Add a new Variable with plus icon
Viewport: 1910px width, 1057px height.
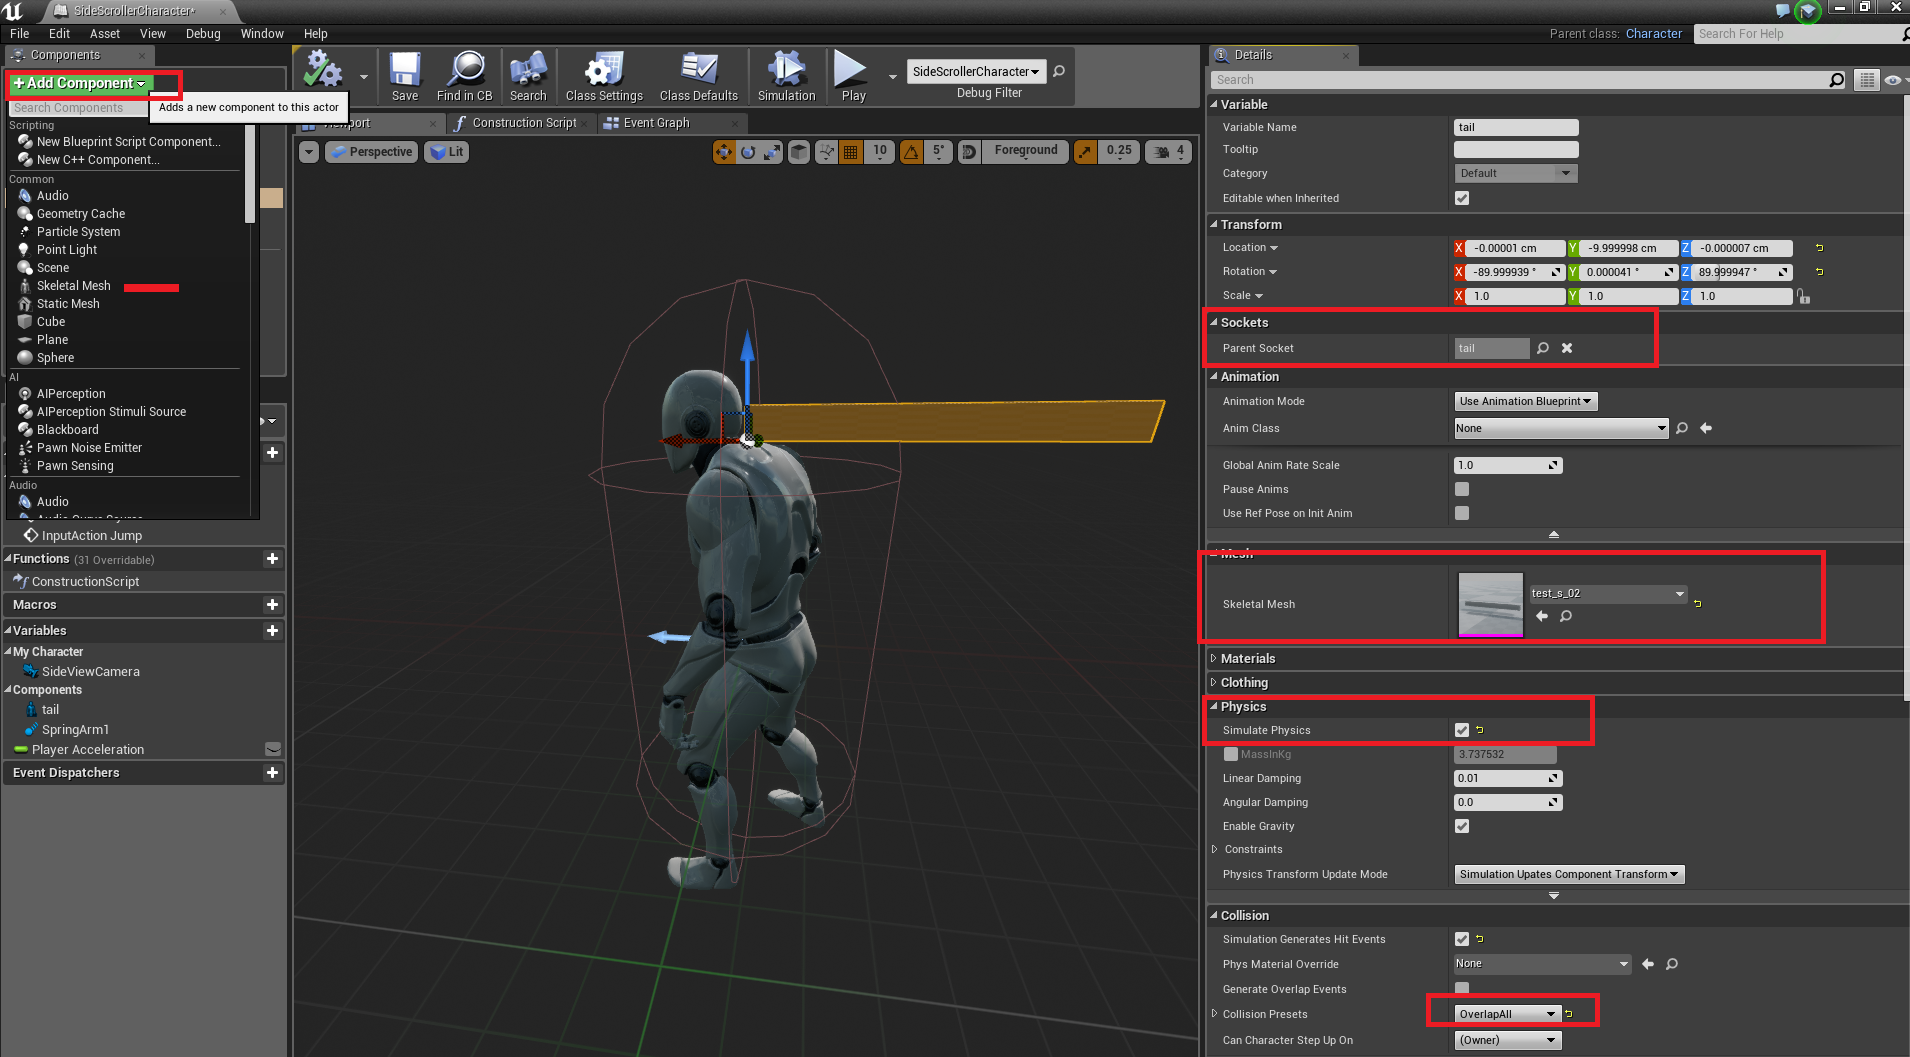272,631
